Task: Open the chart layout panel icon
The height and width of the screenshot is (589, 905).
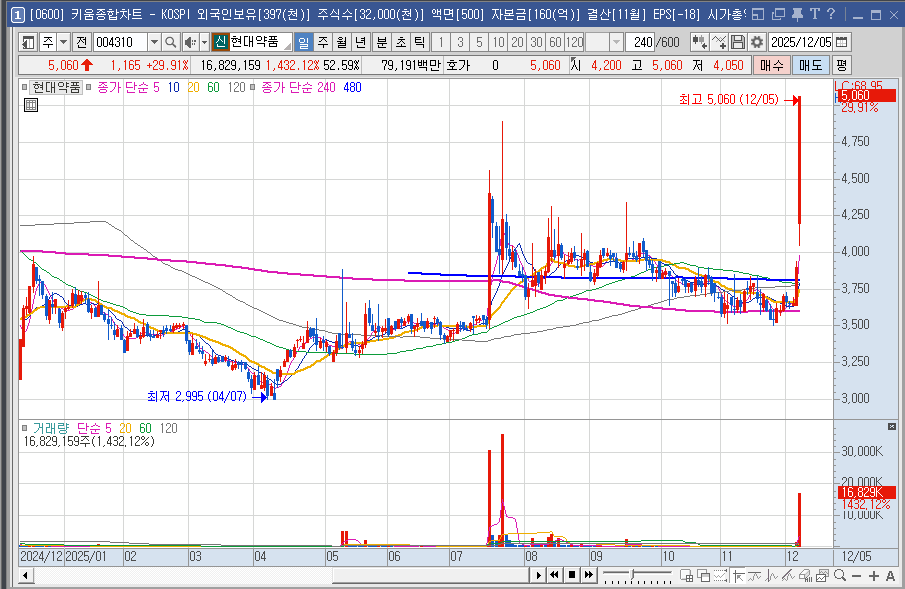Action: [x=28, y=42]
